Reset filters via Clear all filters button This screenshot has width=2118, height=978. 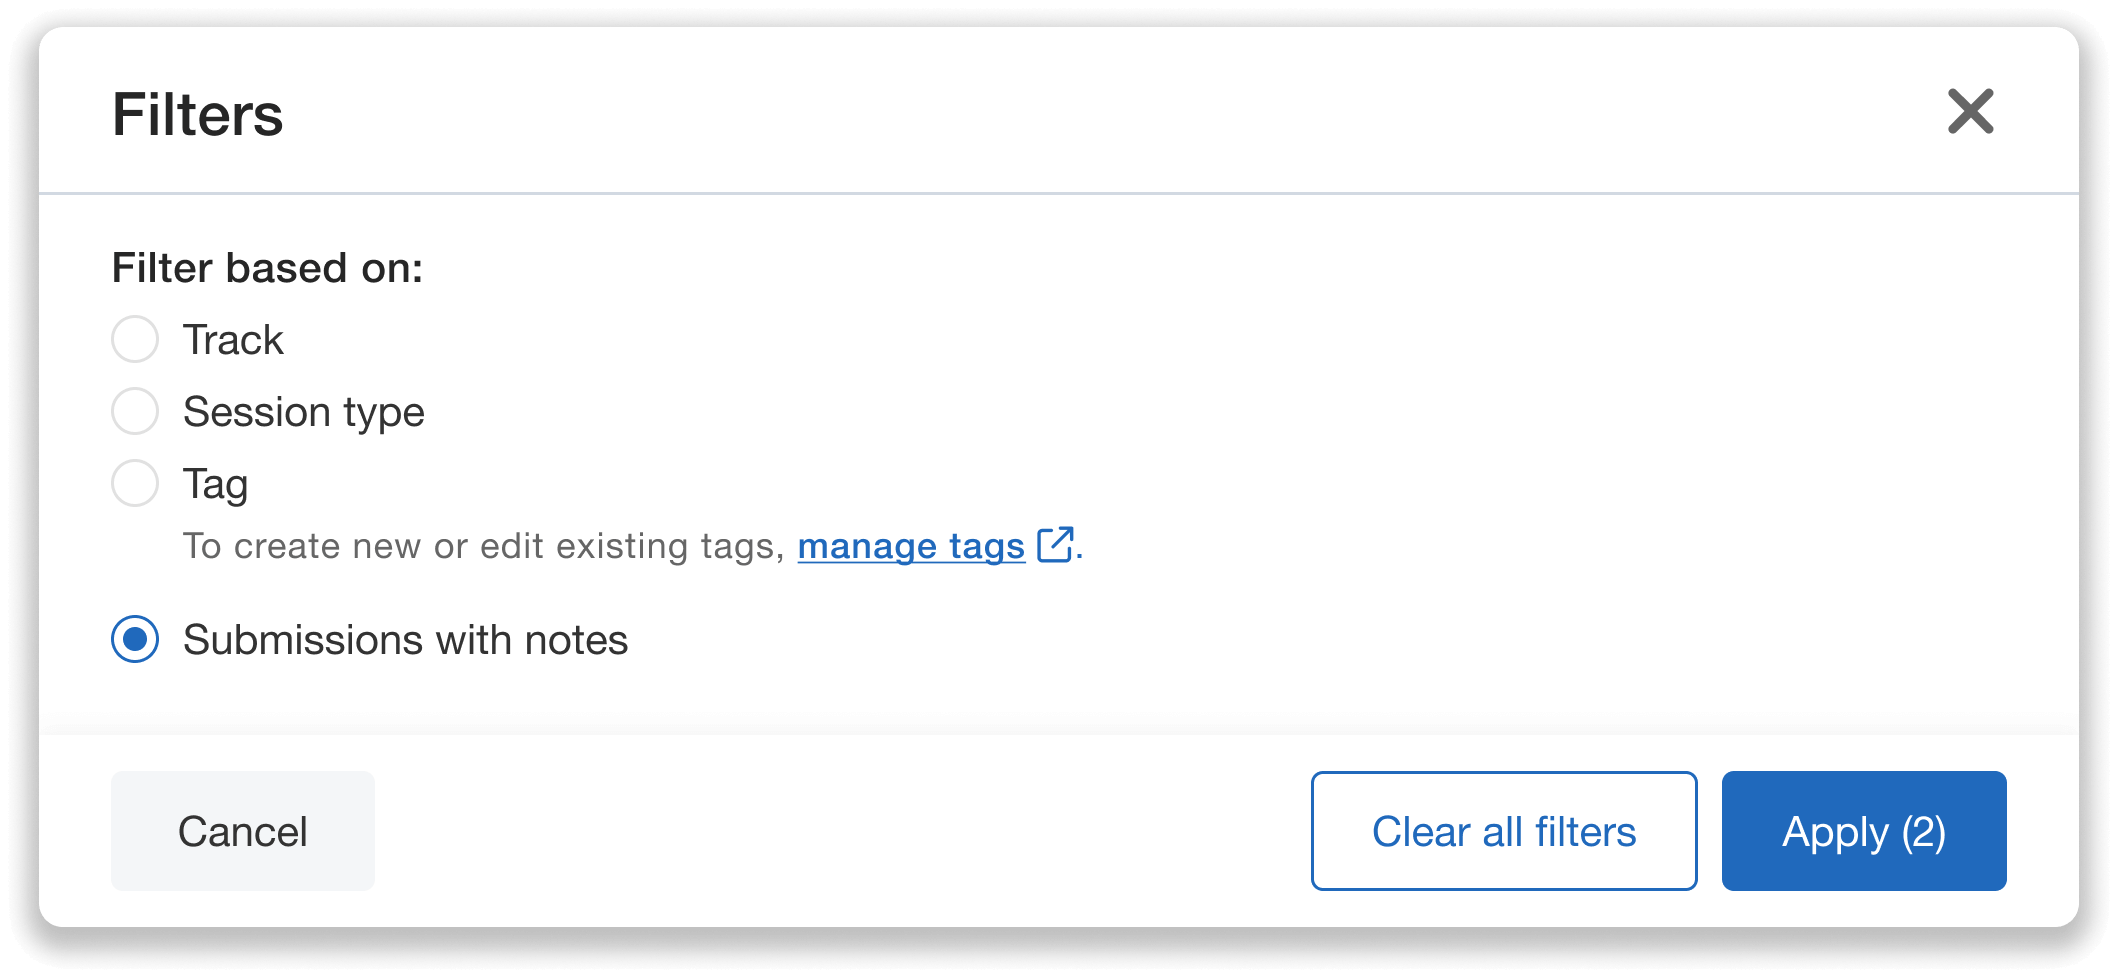1503,830
